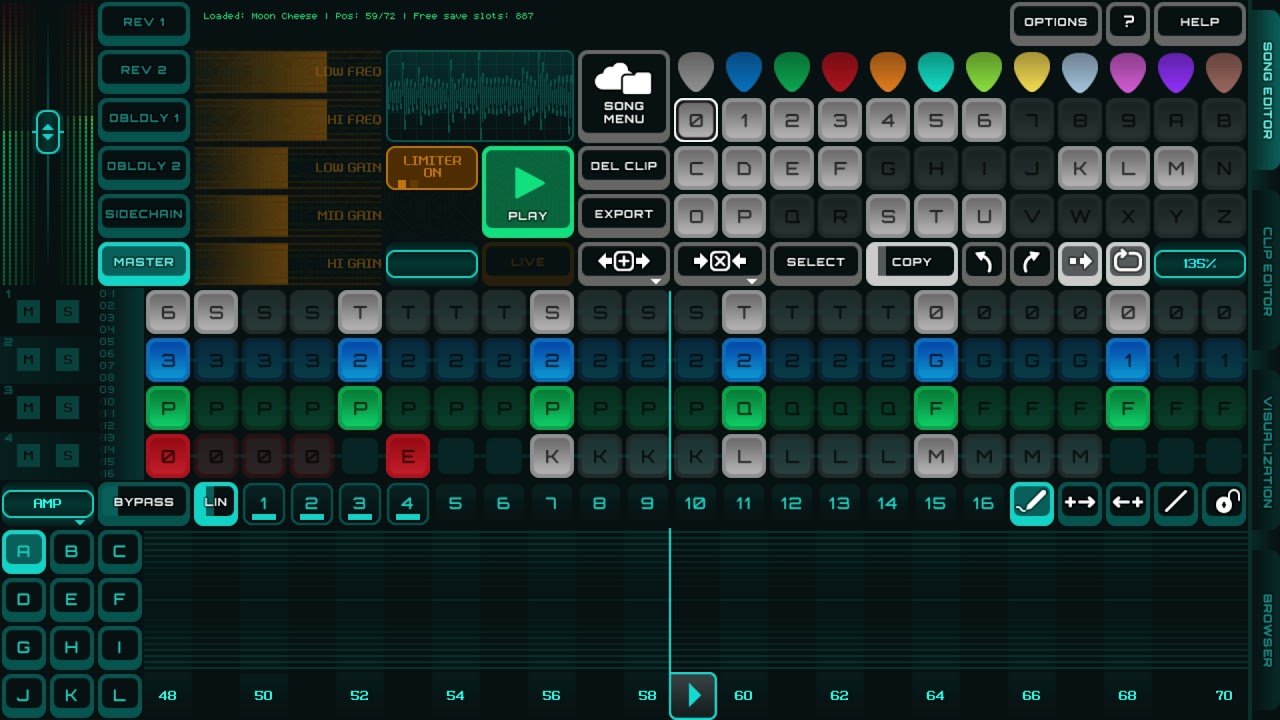This screenshot has height=720, width=1280.
Task: Select the SIDECHAIN effects channel
Action: click(x=144, y=214)
